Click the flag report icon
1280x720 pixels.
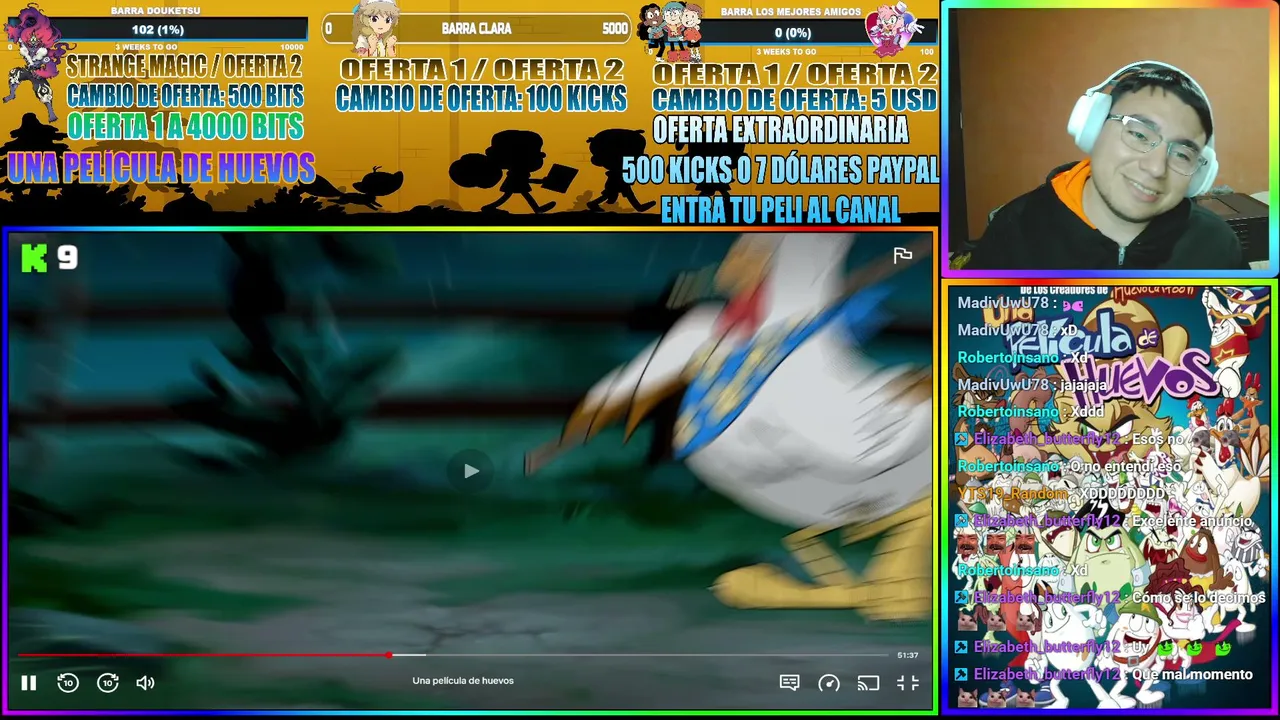point(903,256)
